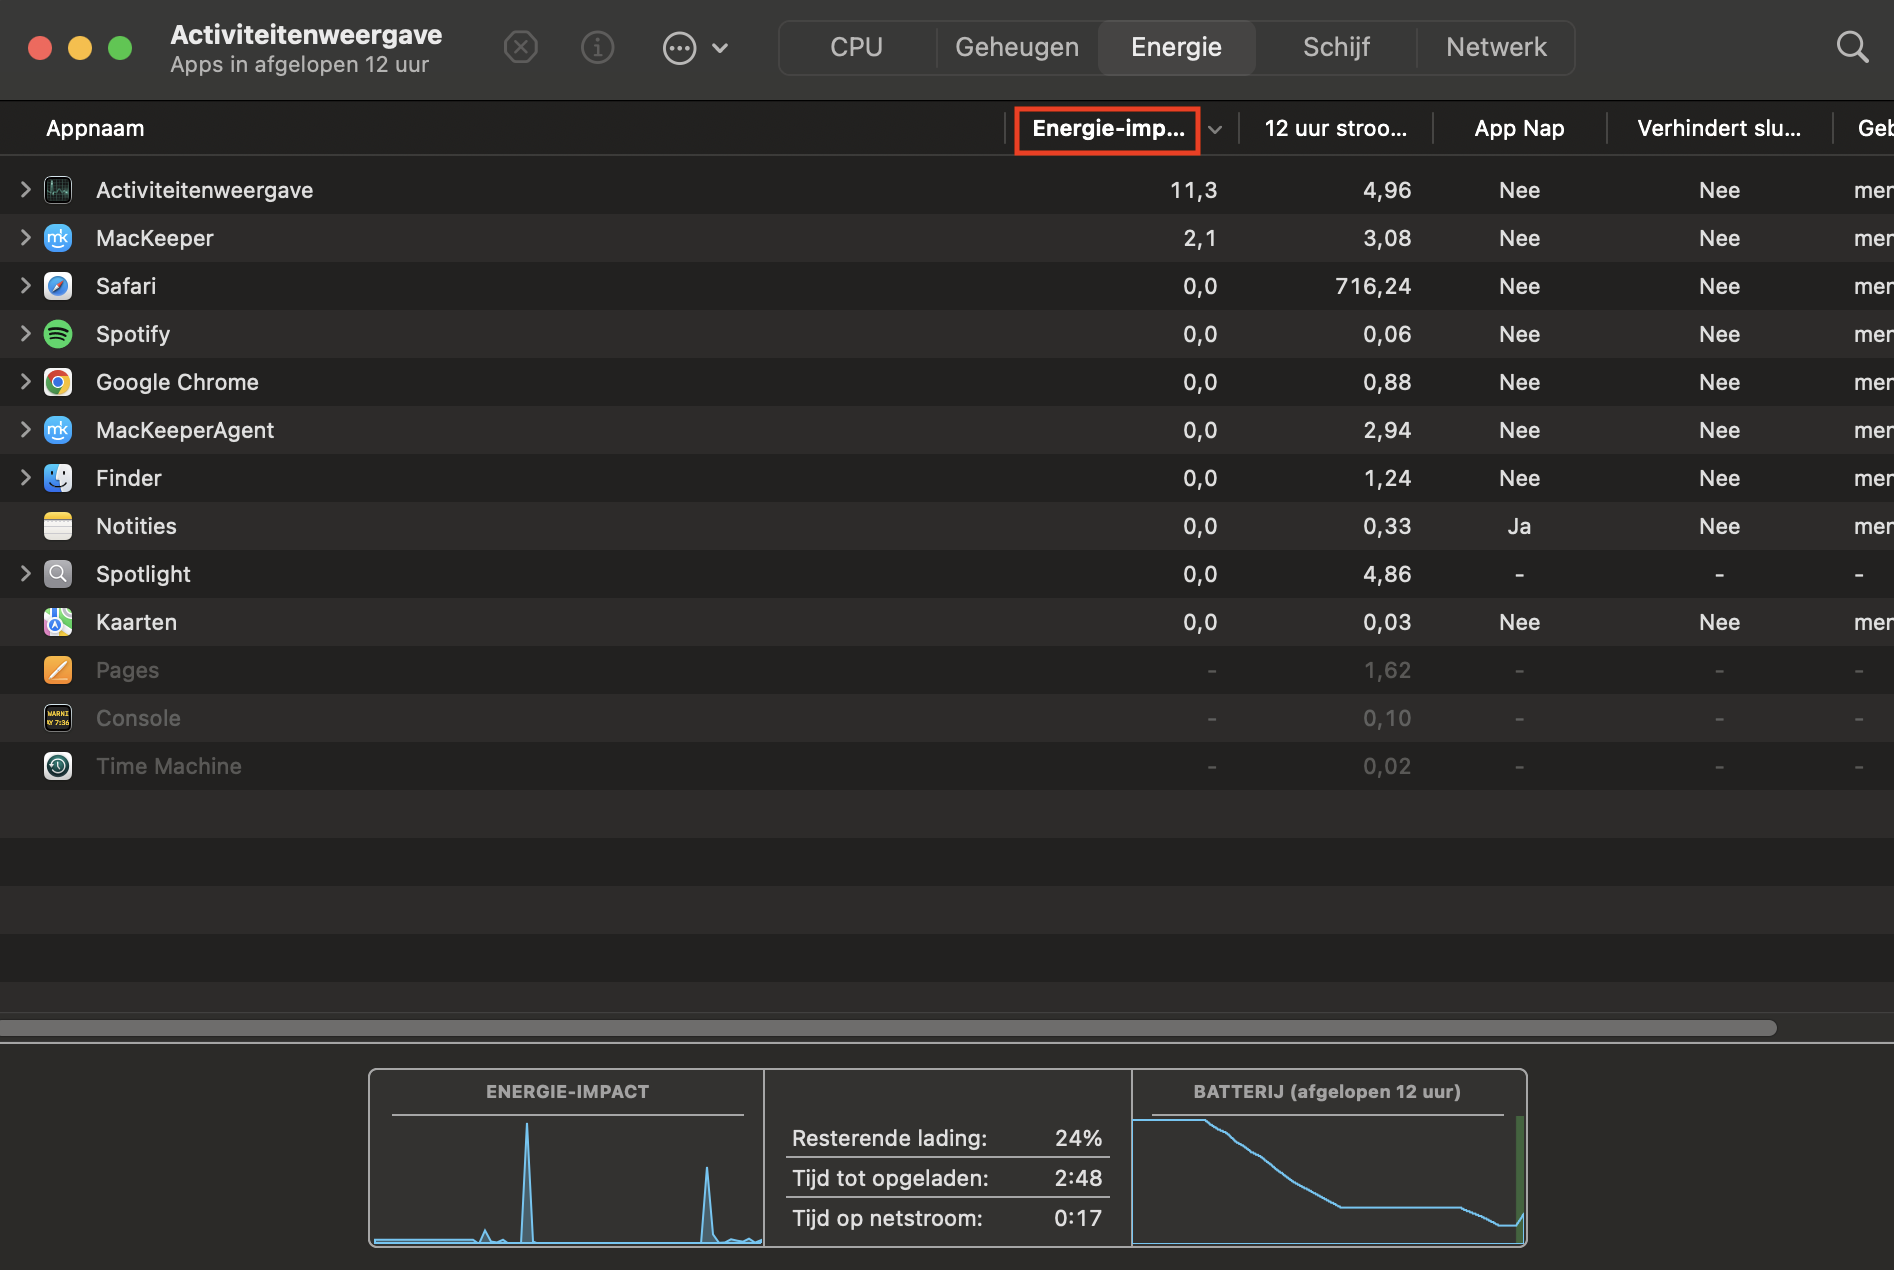Select the Safari compass icon
1894x1270 pixels.
pyautogui.click(x=58, y=286)
